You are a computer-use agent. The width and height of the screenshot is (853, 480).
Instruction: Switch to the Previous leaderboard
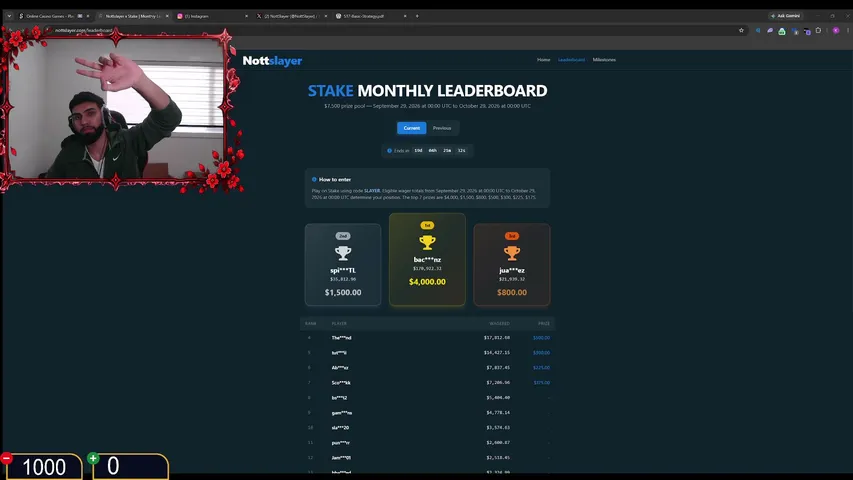(442, 128)
